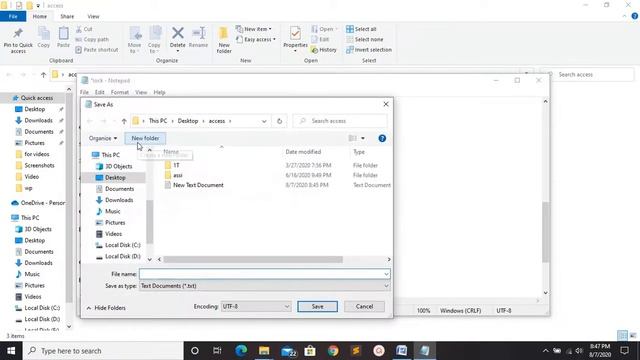Click Hide Folders in Save As dialog

106,308
